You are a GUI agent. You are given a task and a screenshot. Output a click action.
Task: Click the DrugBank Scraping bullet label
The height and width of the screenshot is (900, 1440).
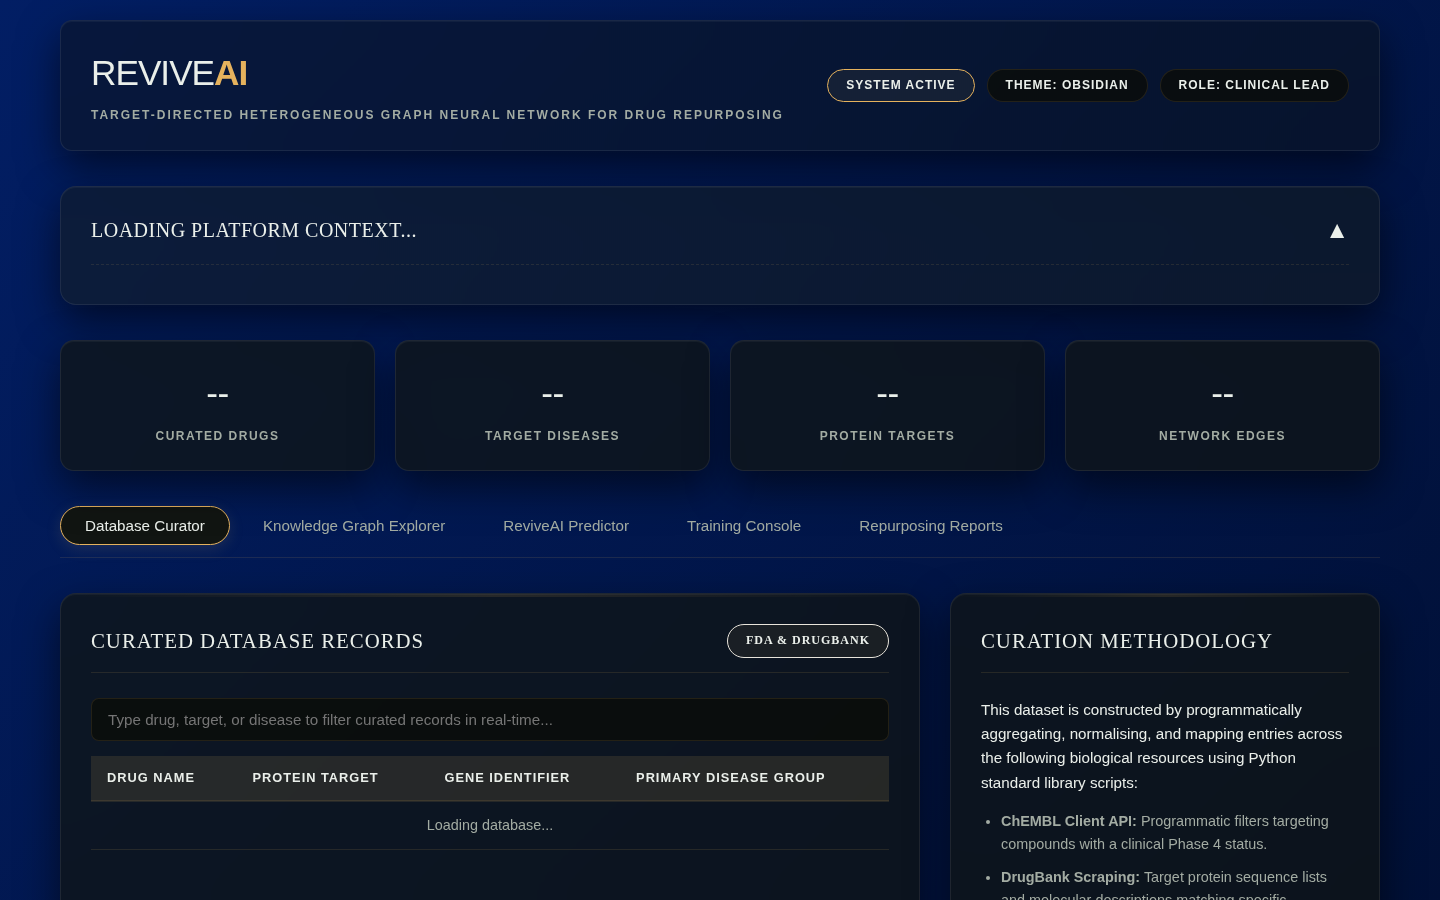coord(1070,877)
